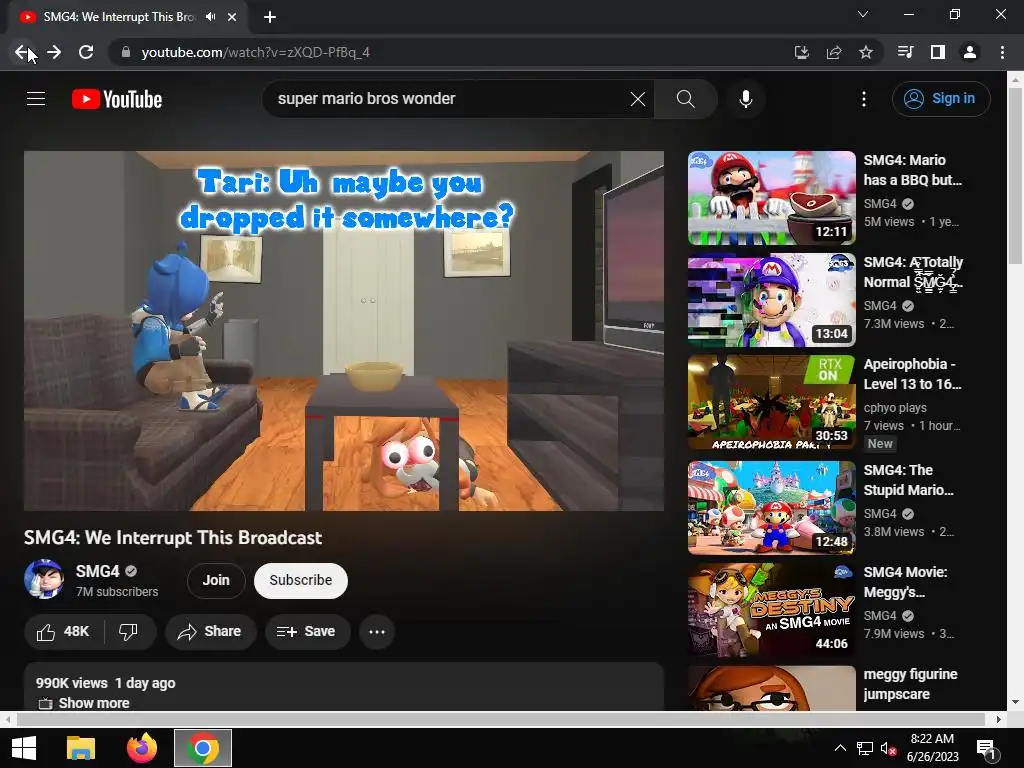
Task: Click the install app icon in address bar
Action: (x=802, y=52)
